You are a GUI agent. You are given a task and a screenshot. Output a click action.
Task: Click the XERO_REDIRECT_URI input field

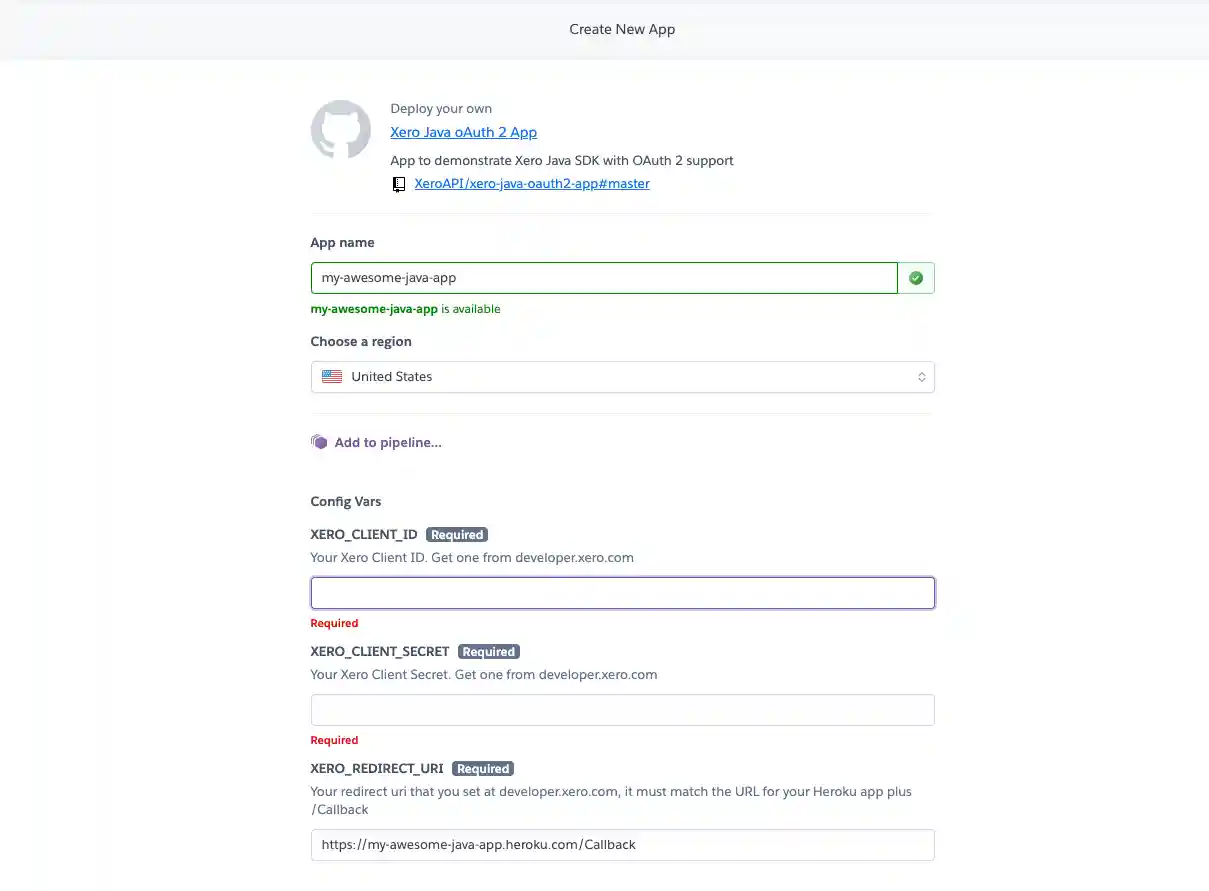[x=622, y=844]
